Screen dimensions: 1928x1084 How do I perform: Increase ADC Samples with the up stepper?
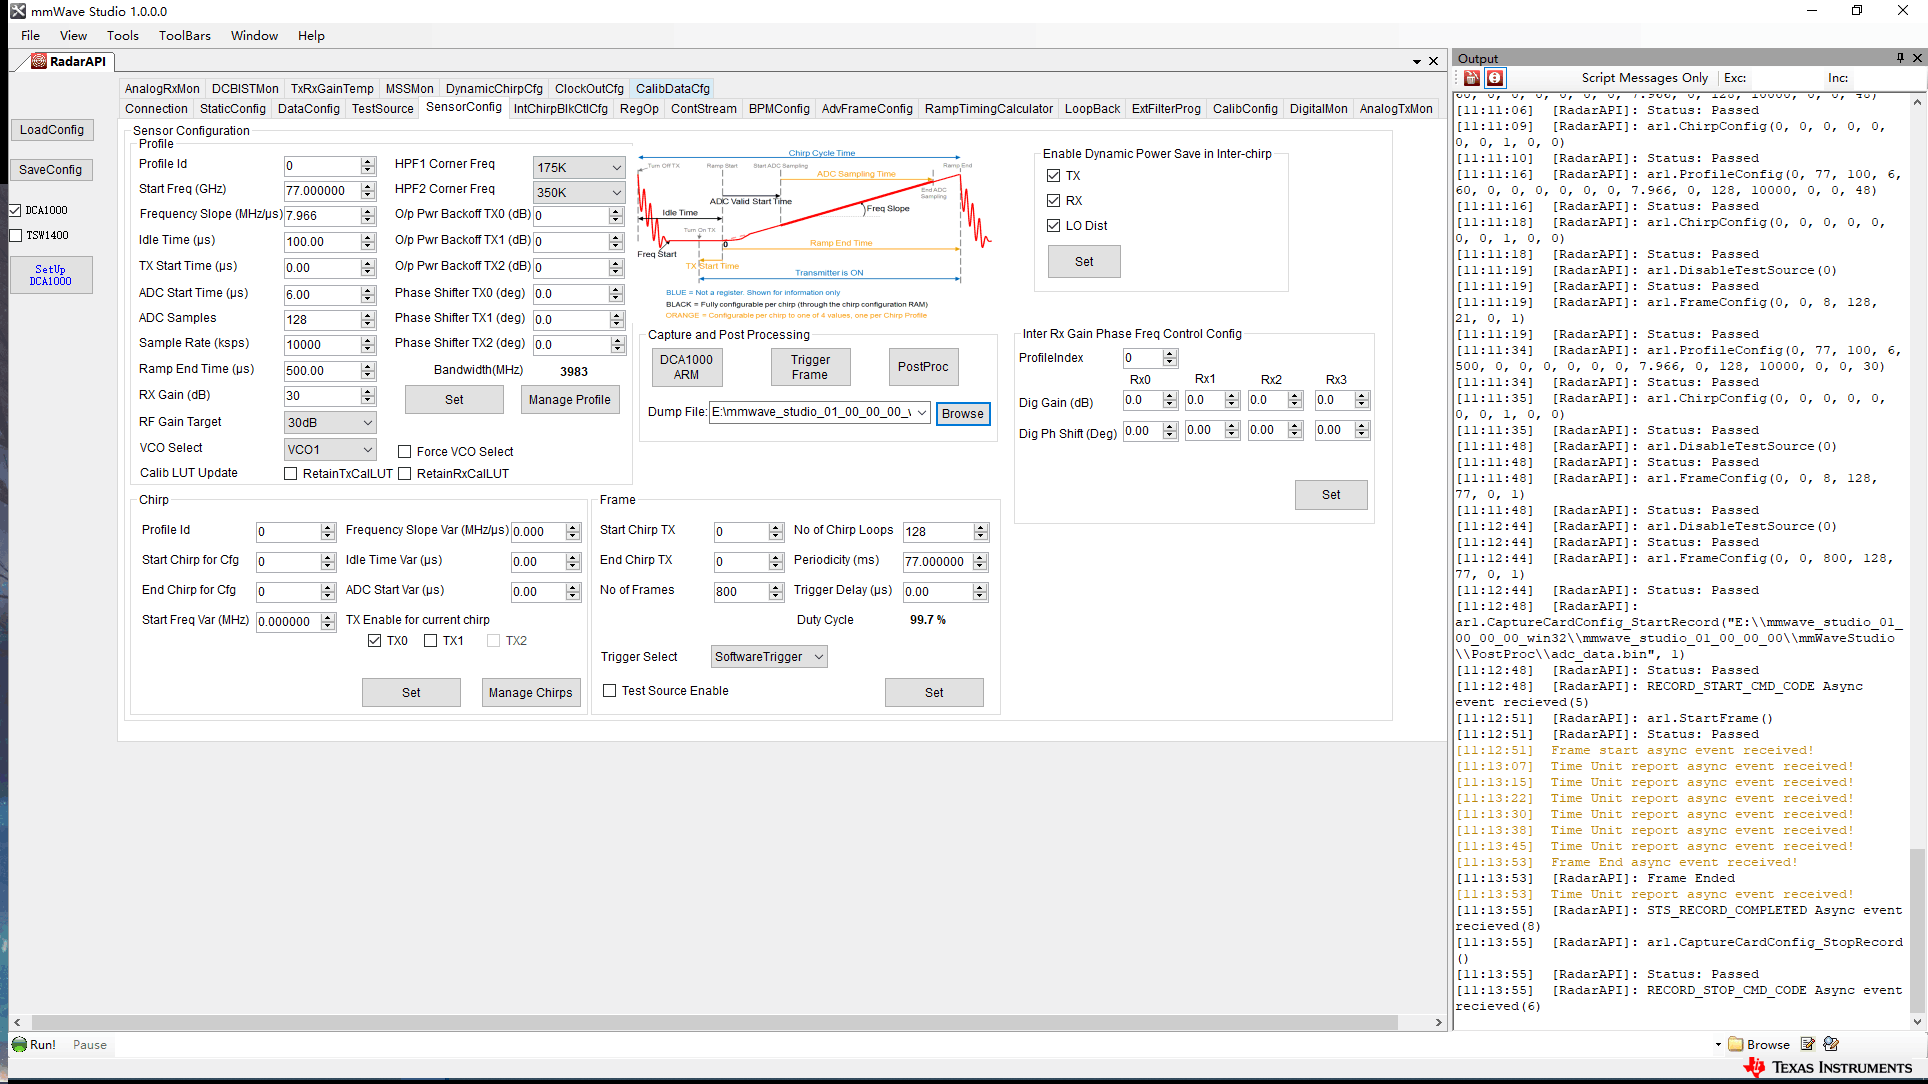(x=369, y=314)
